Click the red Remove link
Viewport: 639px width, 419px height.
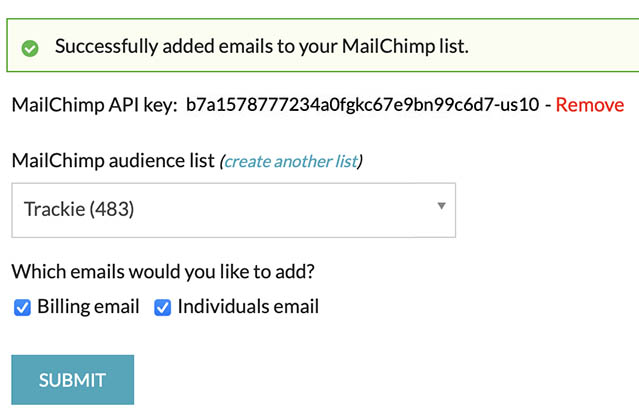click(x=590, y=105)
